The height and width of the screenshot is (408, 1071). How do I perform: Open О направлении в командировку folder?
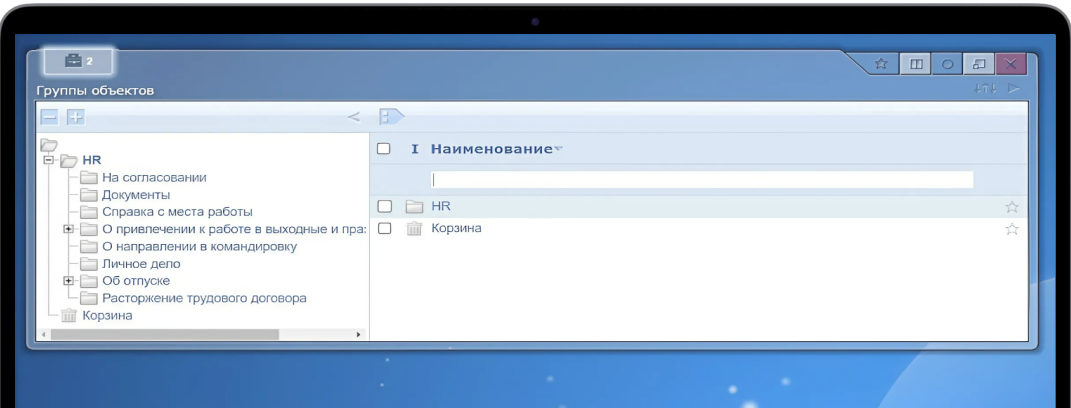199,247
